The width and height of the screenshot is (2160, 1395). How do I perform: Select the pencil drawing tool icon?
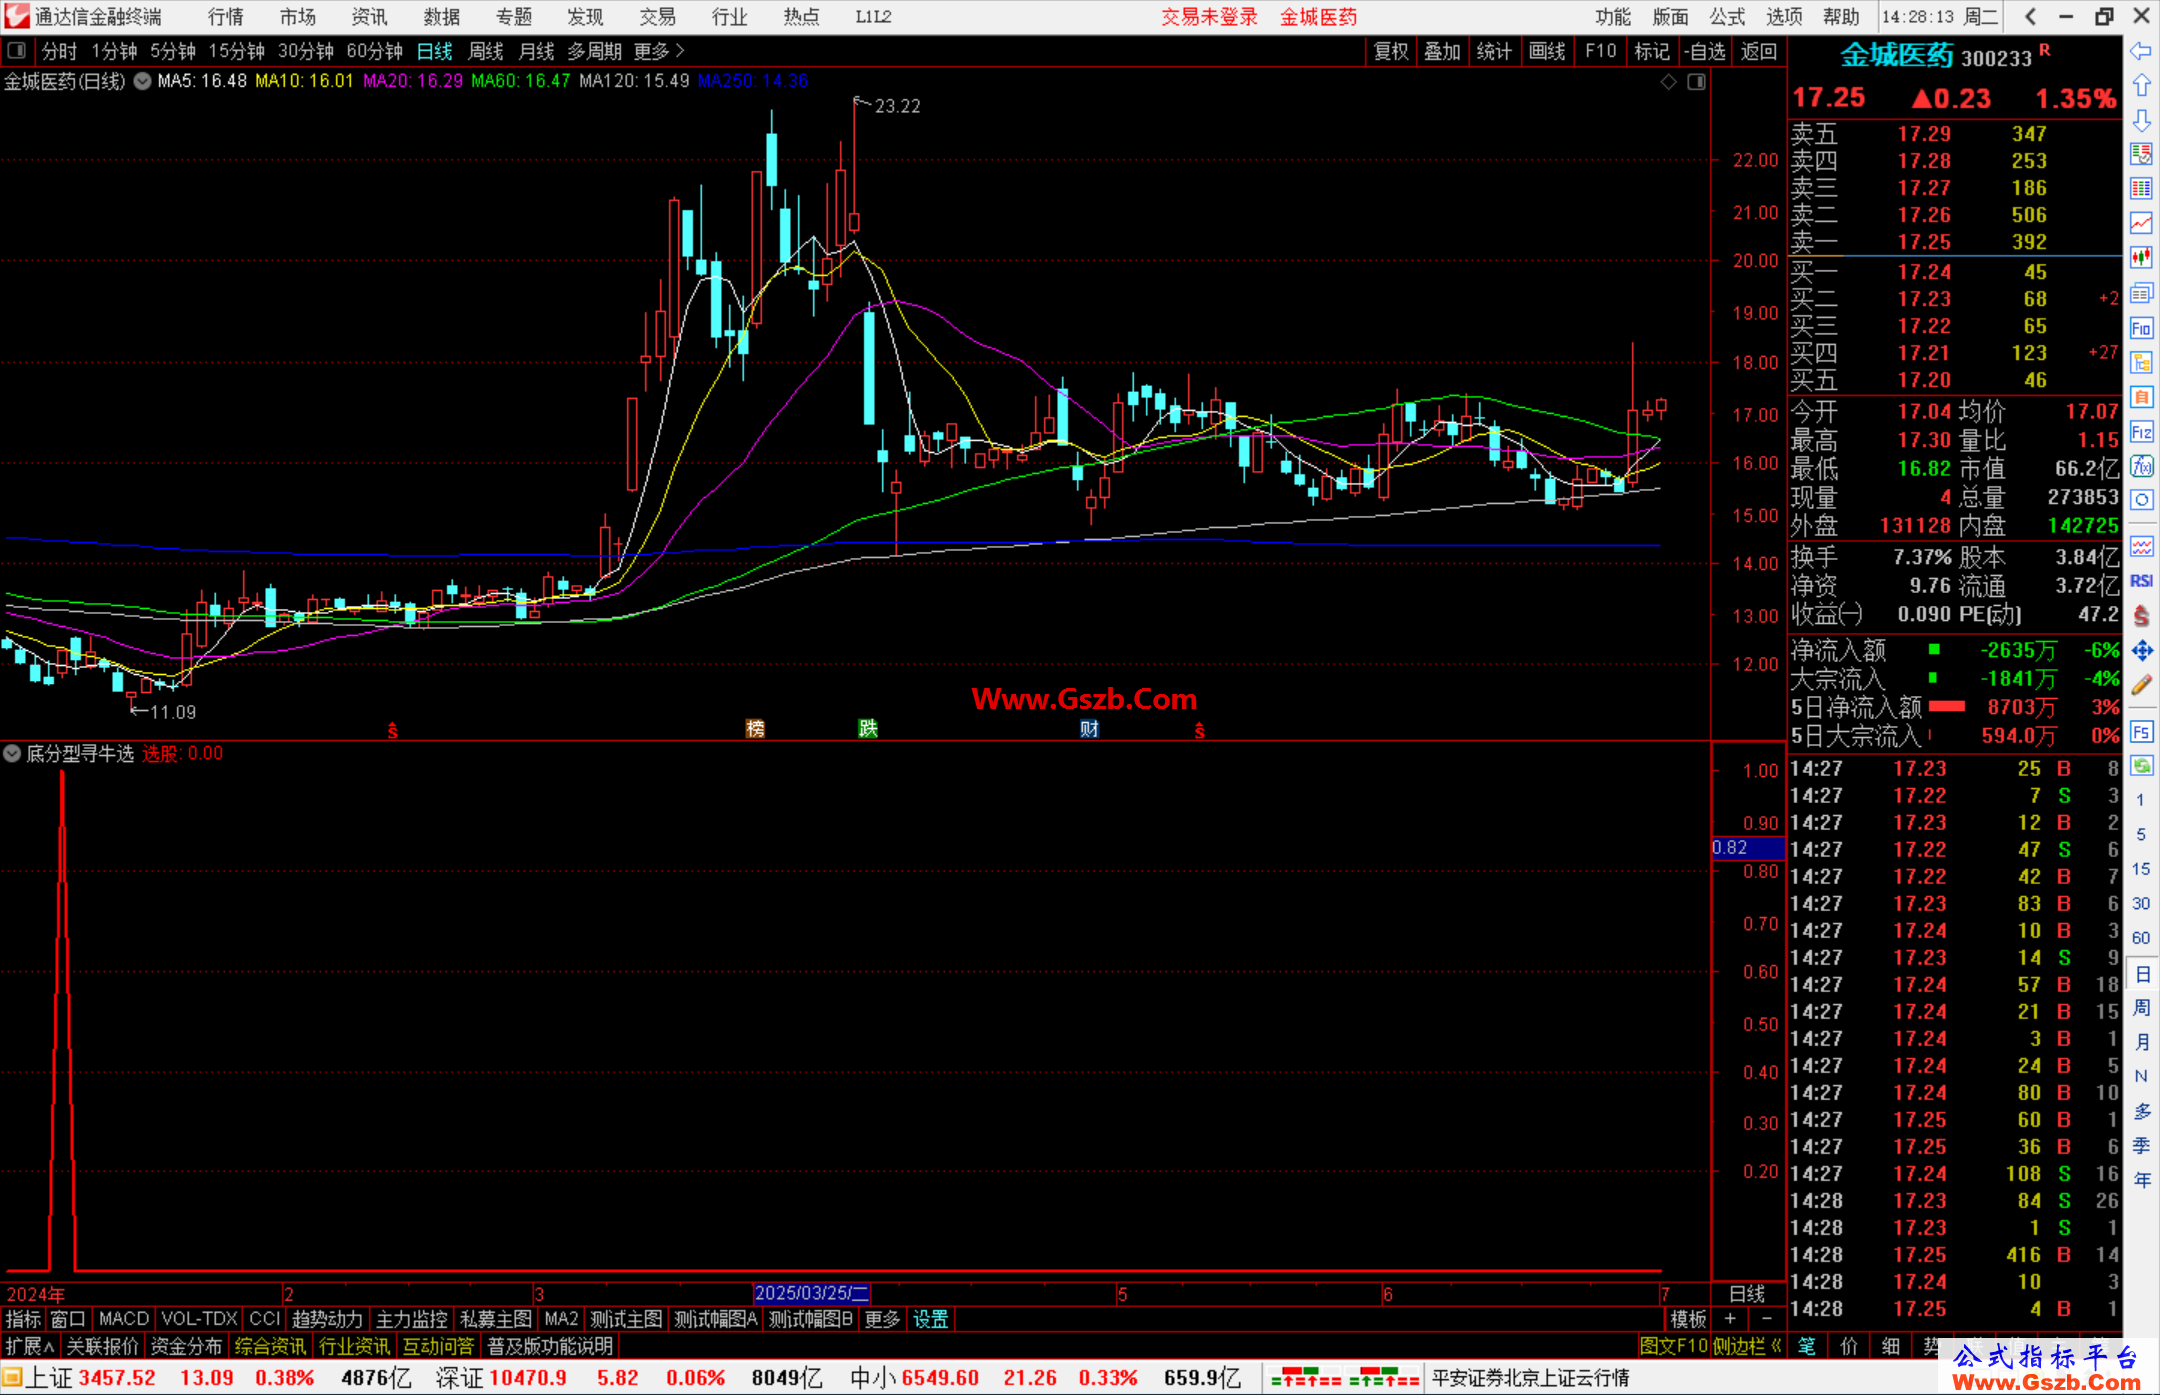[2141, 685]
